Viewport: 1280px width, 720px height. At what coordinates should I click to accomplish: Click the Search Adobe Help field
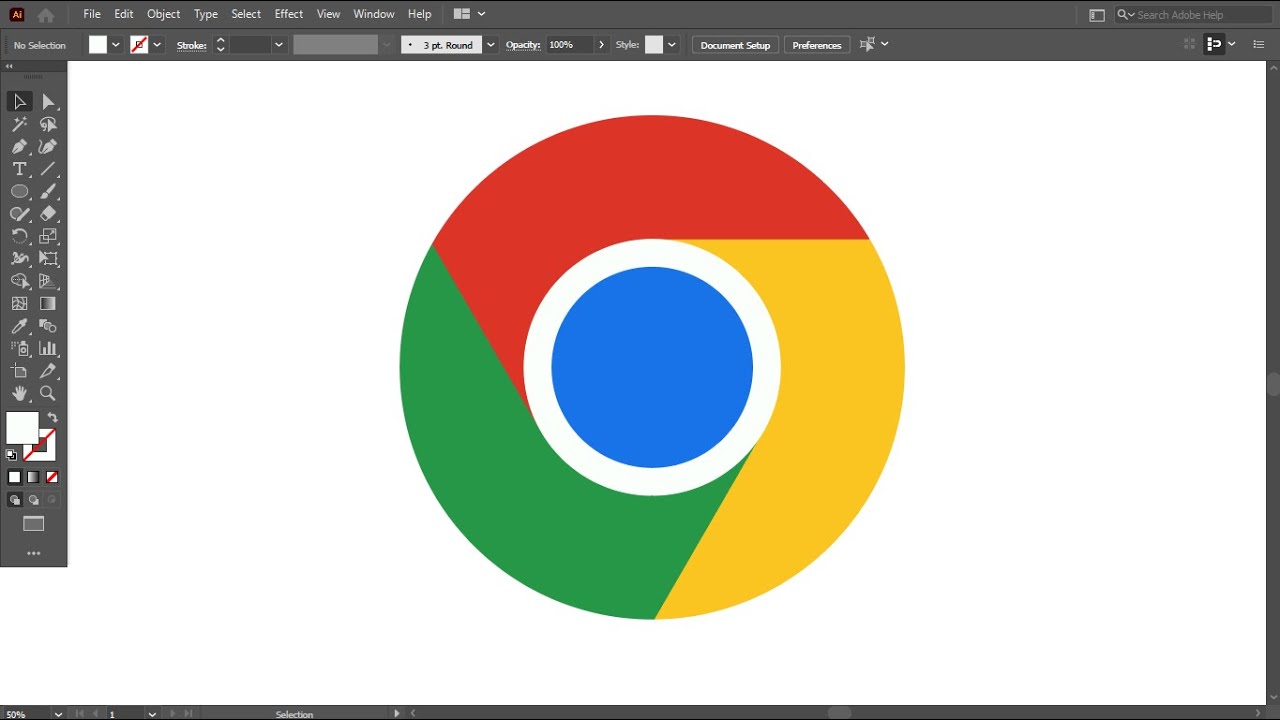click(1192, 15)
